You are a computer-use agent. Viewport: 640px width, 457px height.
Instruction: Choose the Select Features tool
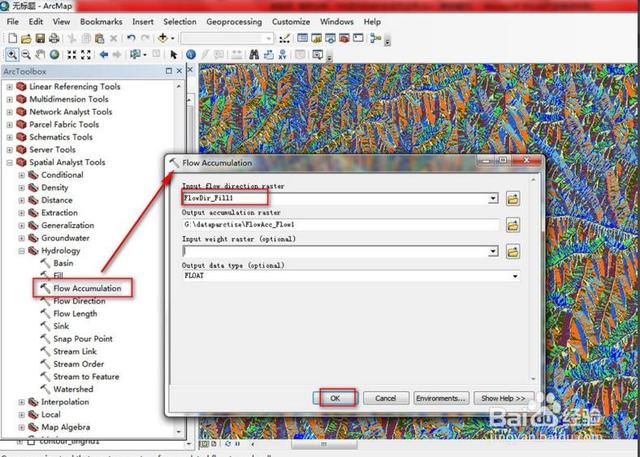pos(135,54)
